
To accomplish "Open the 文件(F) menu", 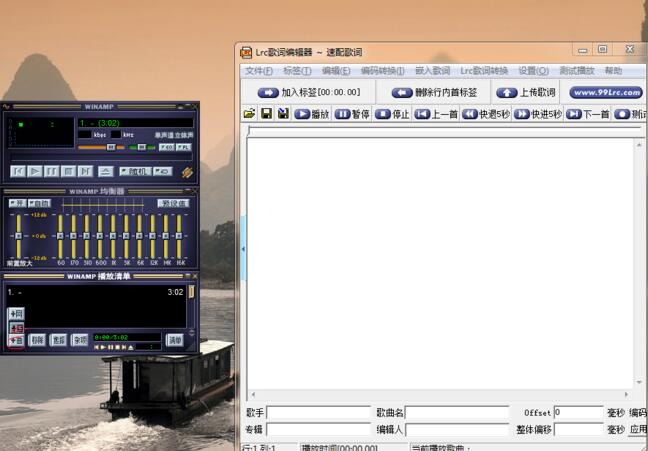I will click(x=259, y=71).
